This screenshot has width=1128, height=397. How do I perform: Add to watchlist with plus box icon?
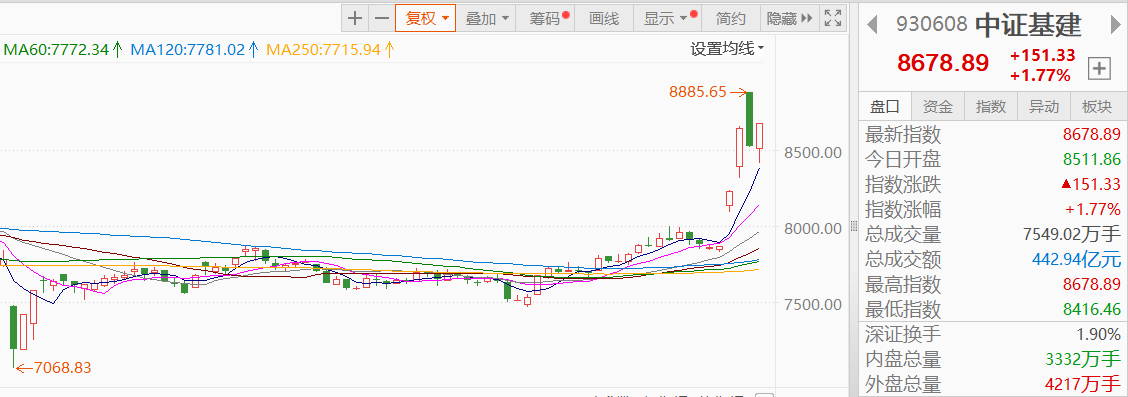[1099, 70]
